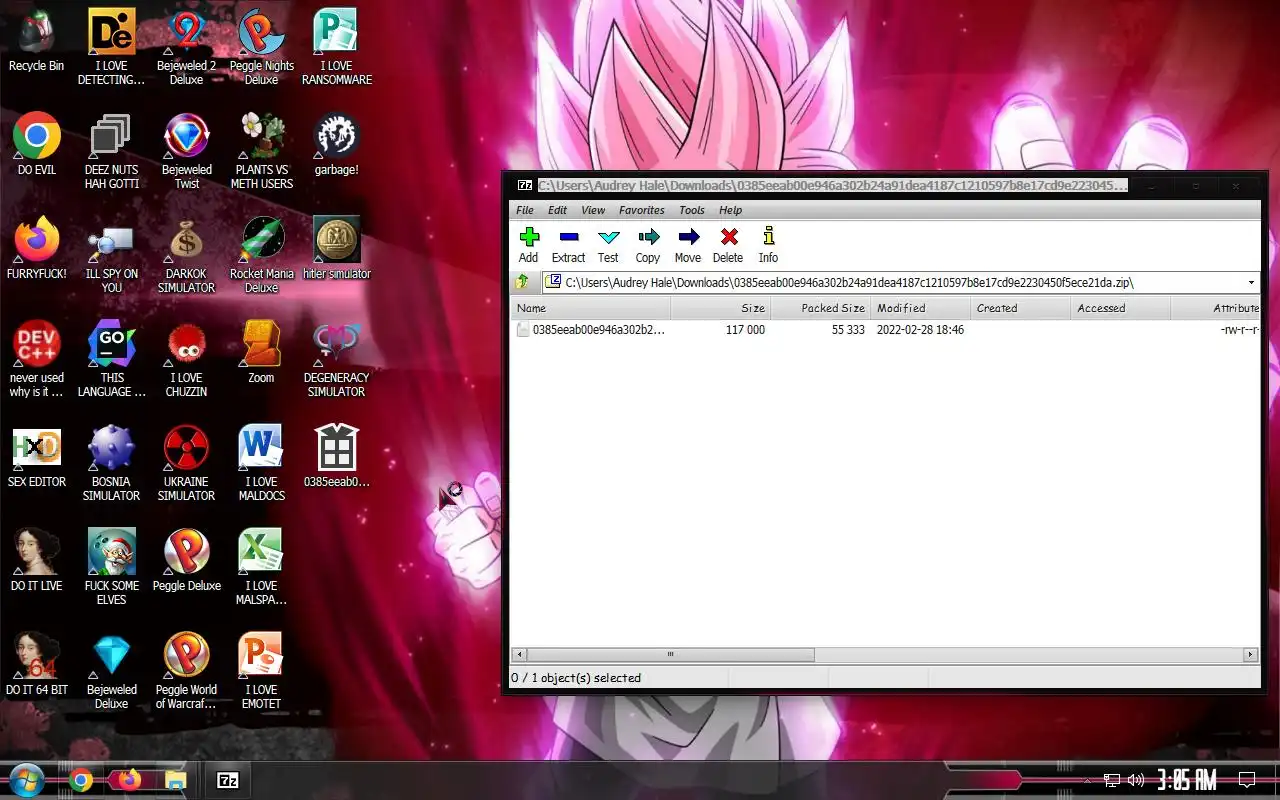Click the volume speaker tray icon

click(x=1135, y=780)
